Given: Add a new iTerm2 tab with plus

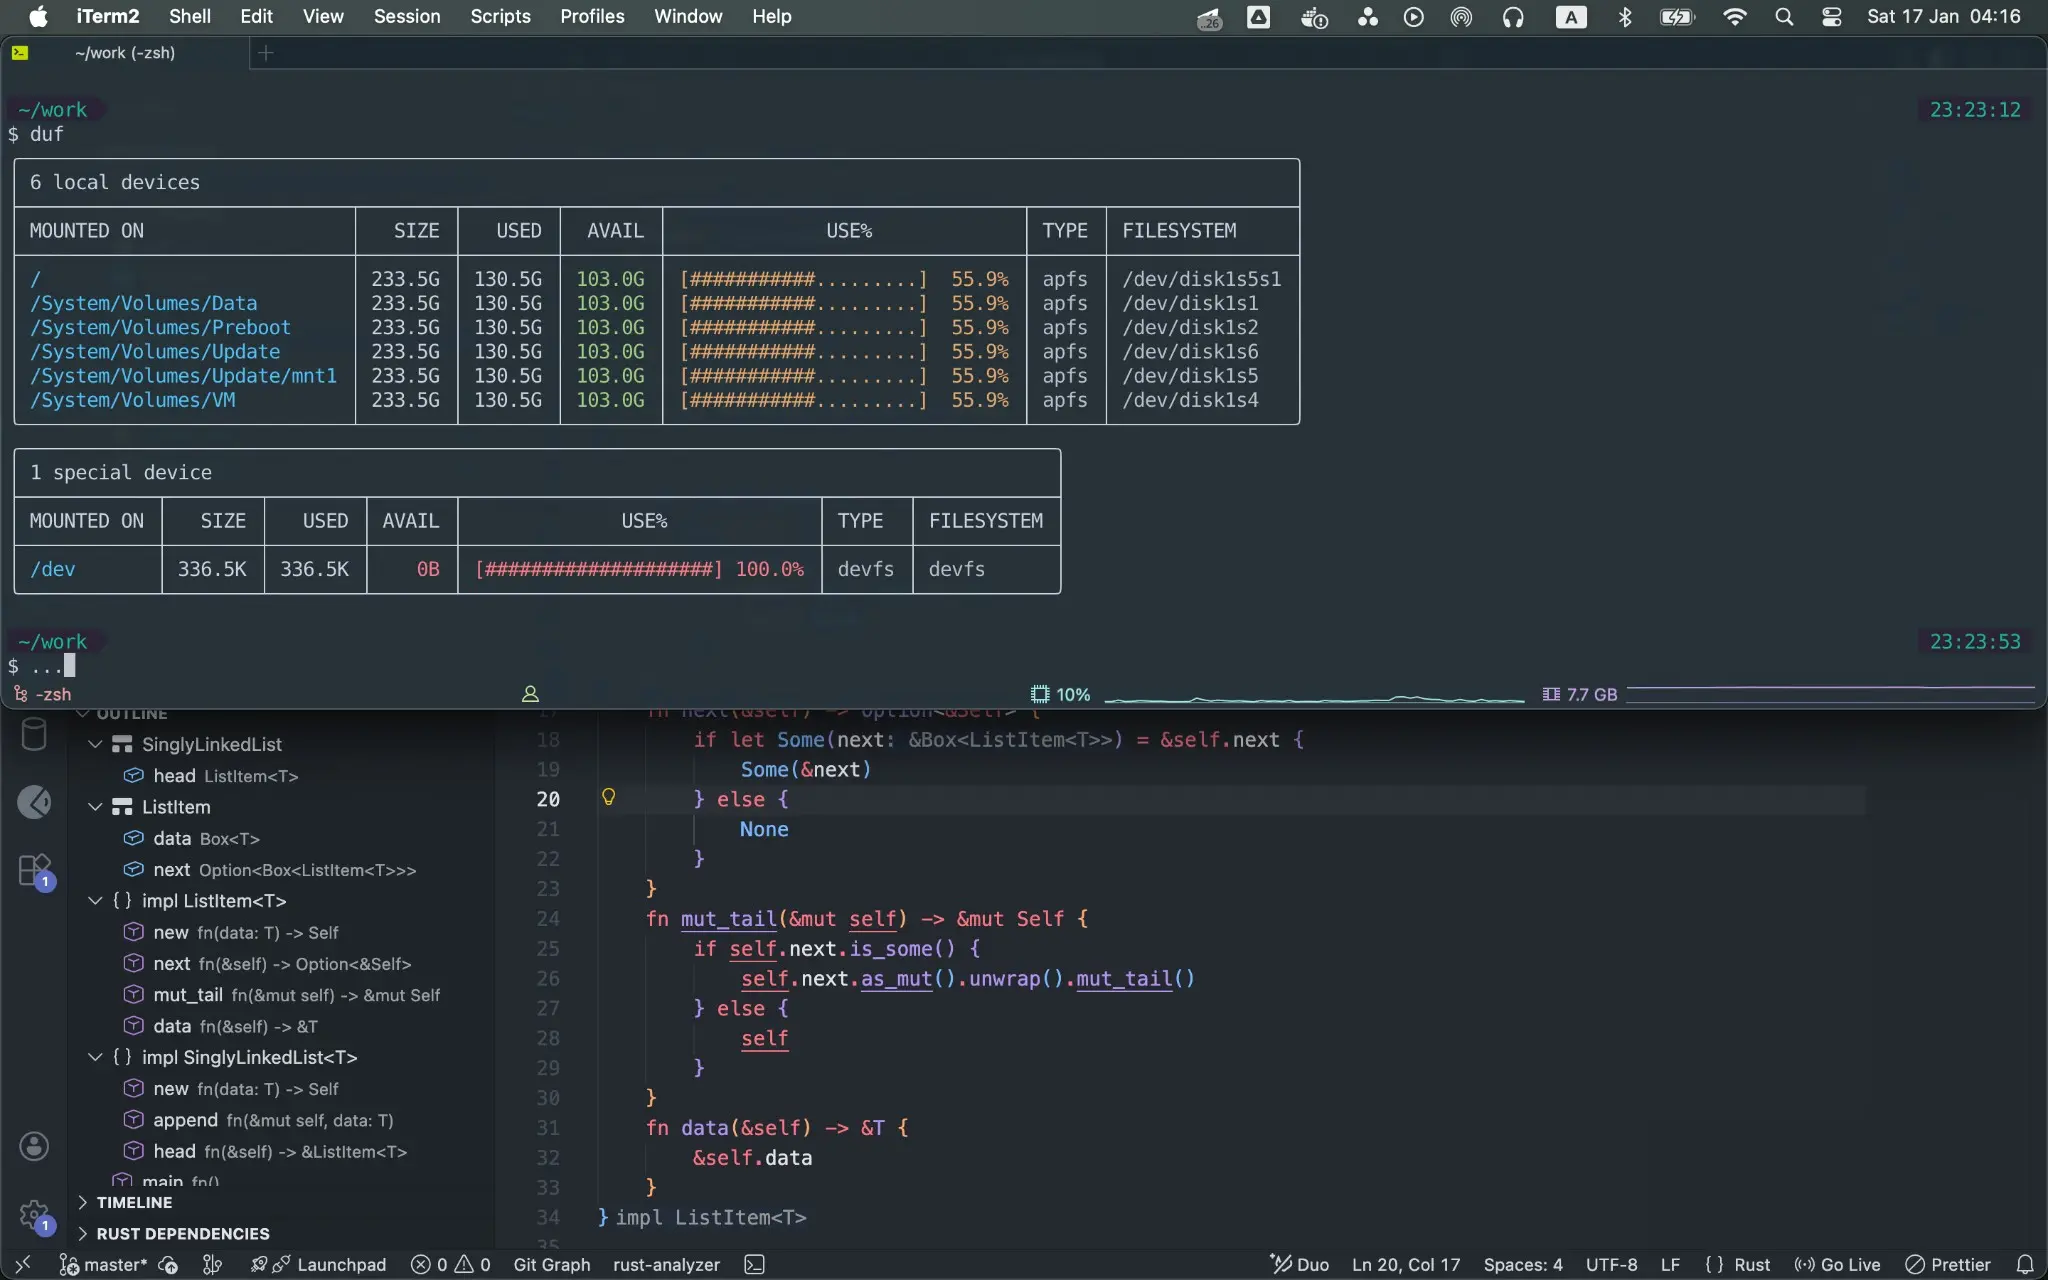Looking at the screenshot, I should point(266,53).
